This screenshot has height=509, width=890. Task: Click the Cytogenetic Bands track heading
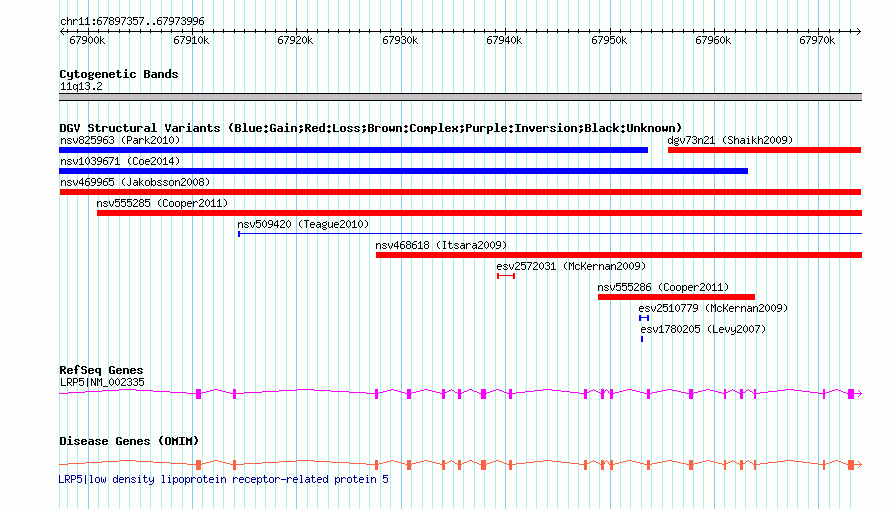point(119,74)
